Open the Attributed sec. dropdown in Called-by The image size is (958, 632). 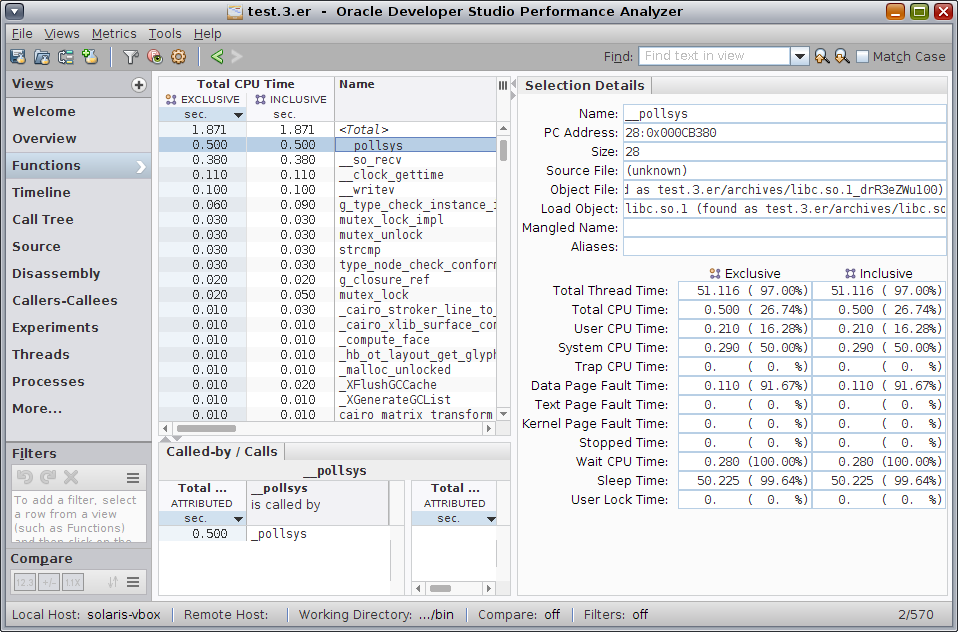[238, 519]
